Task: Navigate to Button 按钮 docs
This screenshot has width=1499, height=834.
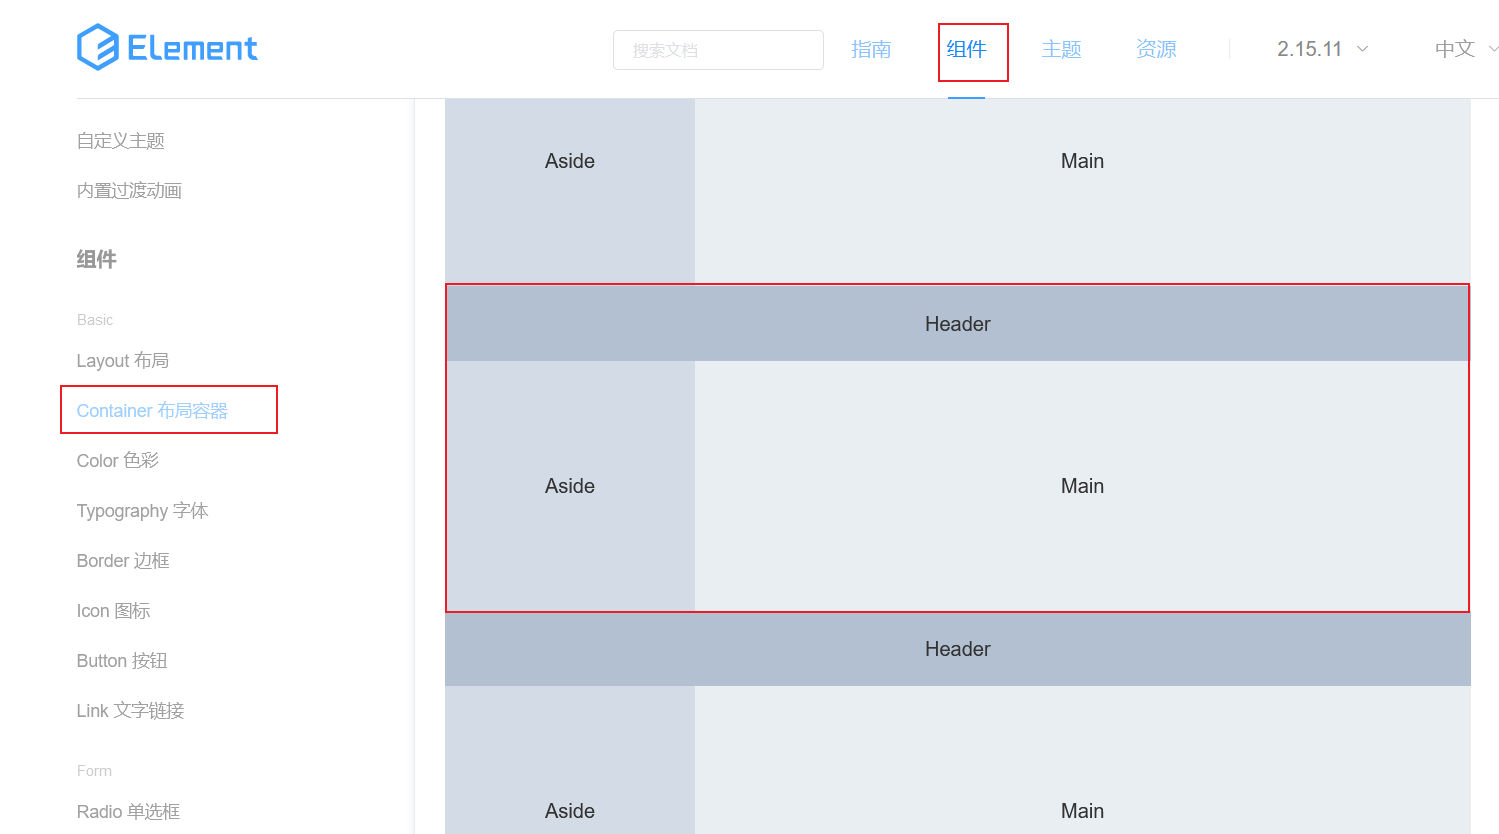Action: (x=122, y=661)
